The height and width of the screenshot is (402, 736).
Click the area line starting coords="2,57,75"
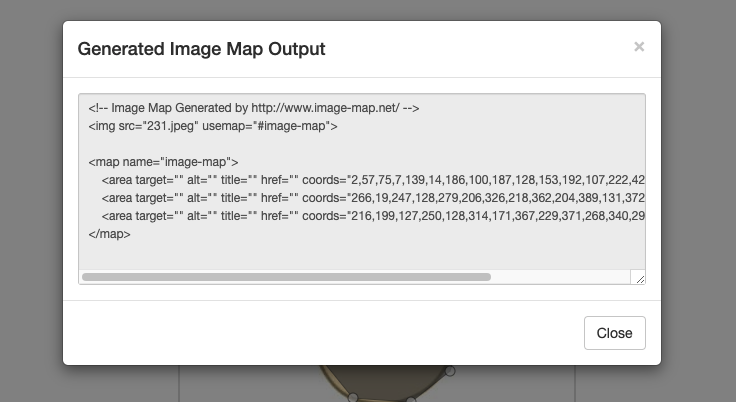coord(373,180)
